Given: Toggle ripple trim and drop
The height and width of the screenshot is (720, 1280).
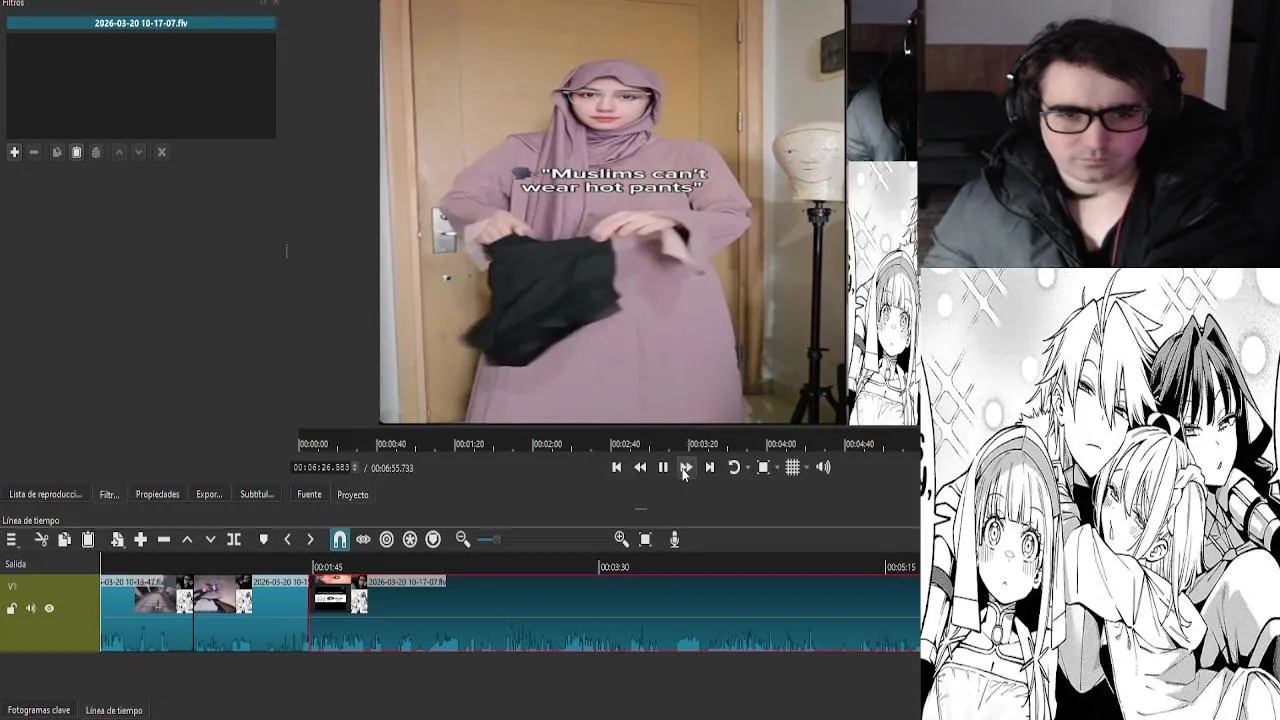Looking at the screenshot, I should [387, 539].
